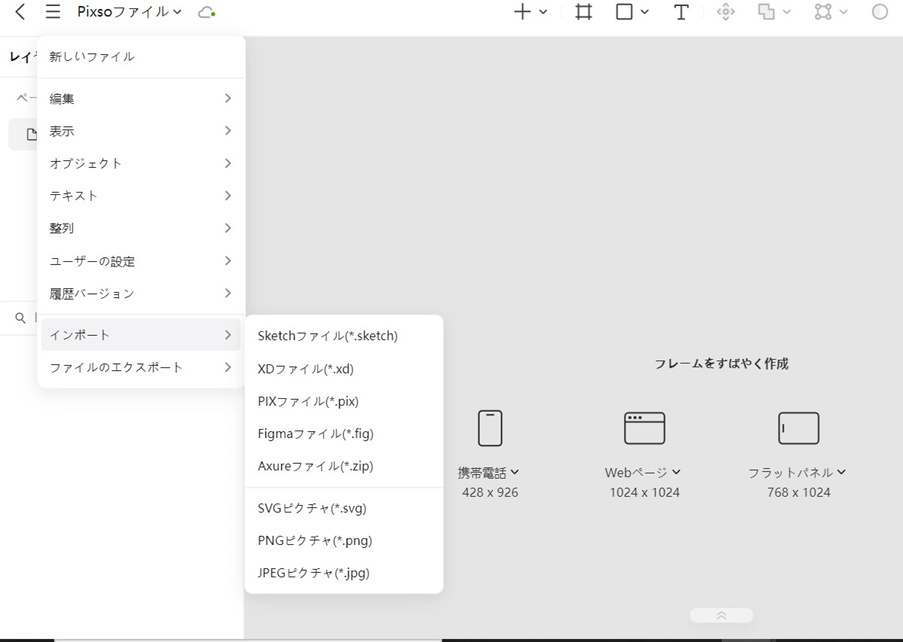Go back with the left arrow icon

coord(20,12)
